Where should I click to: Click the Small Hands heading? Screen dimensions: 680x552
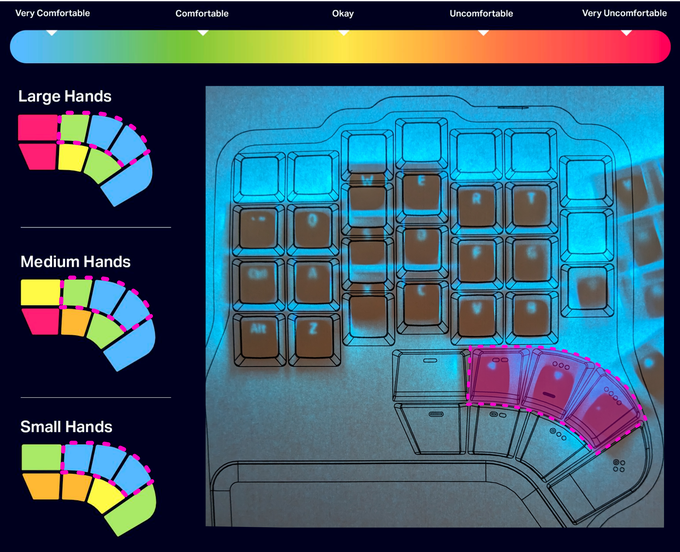66,427
